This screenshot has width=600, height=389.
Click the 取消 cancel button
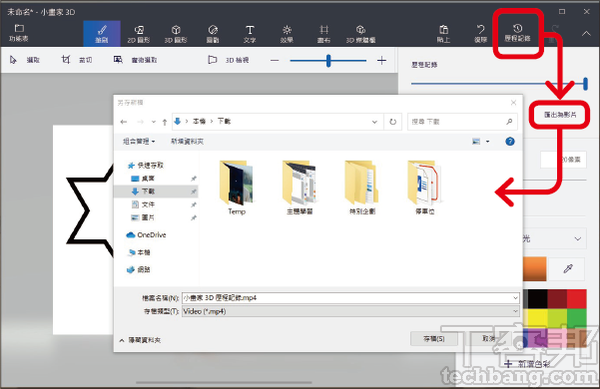[x=488, y=339]
